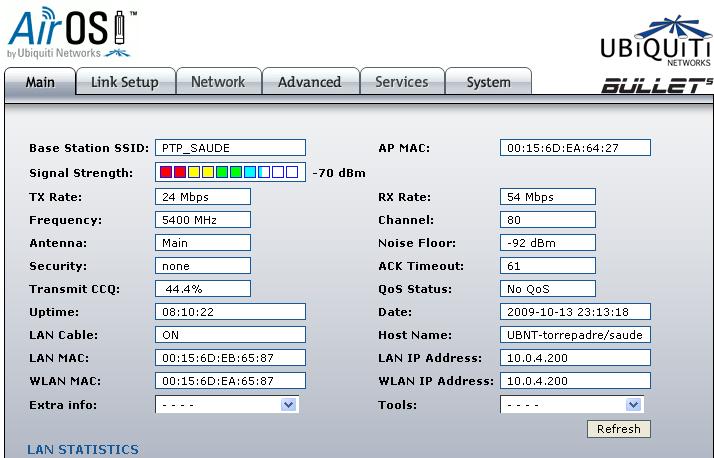Click the first red signal block
The image size is (714, 458).
point(166,172)
